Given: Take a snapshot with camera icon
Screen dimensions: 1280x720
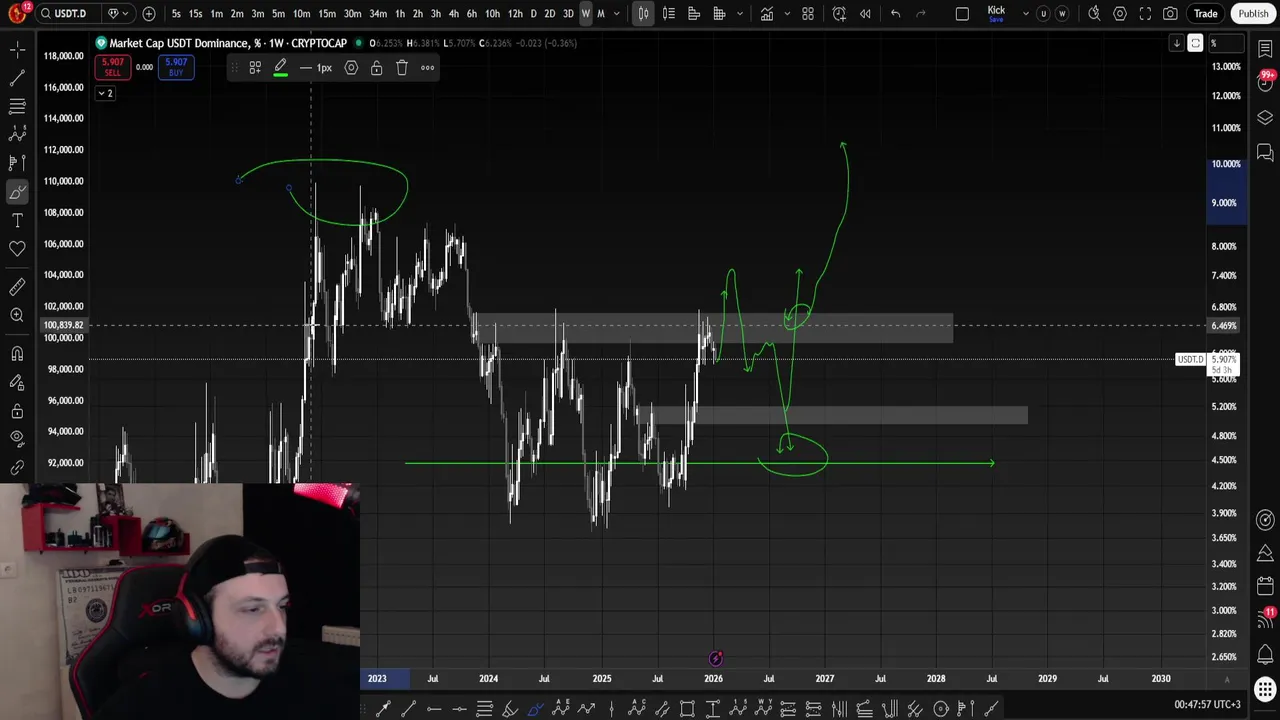Looking at the screenshot, I should (1170, 14).
